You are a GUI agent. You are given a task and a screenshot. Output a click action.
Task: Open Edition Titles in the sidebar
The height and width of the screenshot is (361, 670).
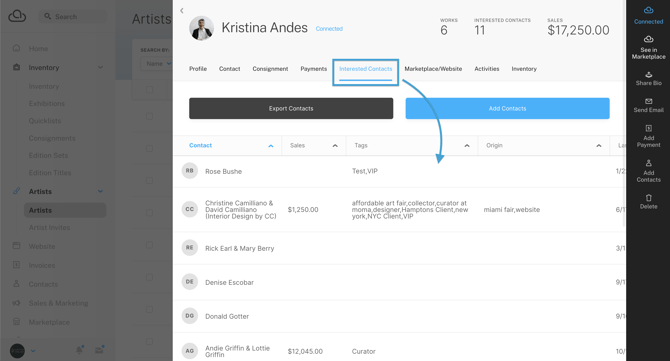tap(50, 173)
